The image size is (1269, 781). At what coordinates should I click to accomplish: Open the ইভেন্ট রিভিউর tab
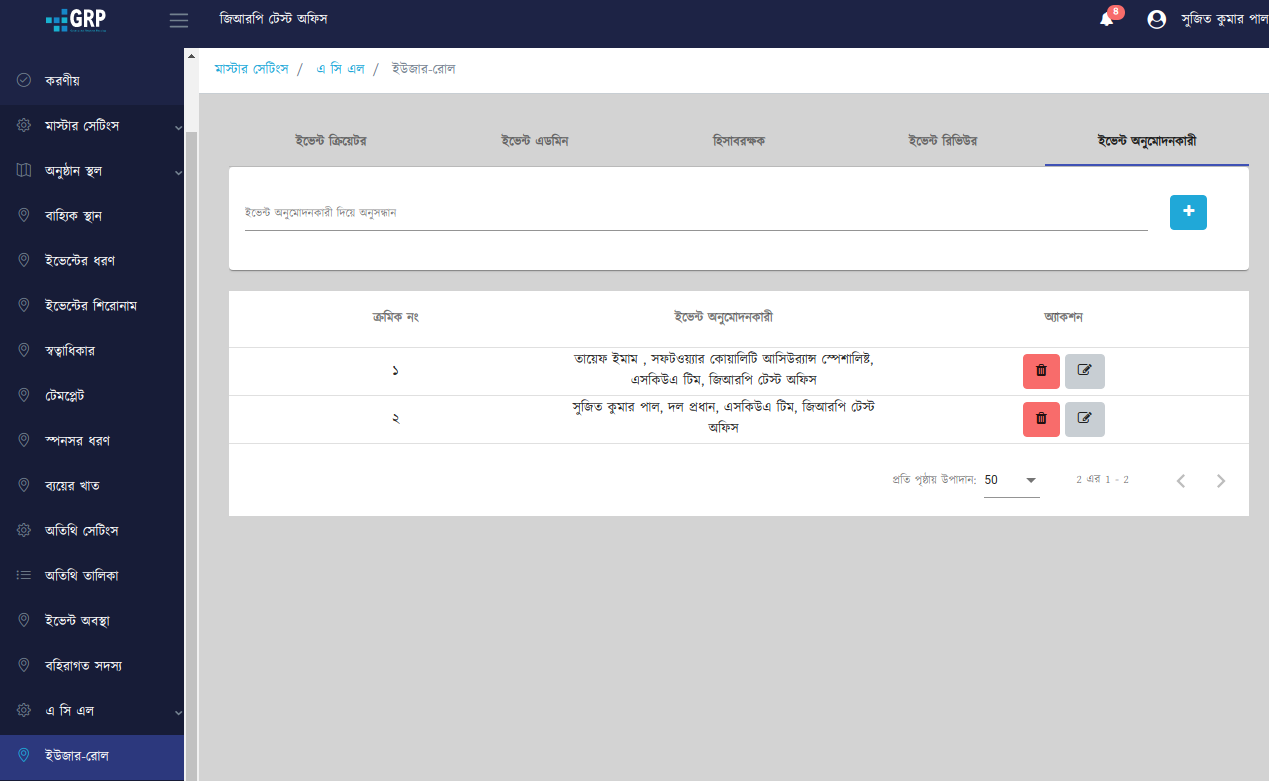(x=942, y=141)
